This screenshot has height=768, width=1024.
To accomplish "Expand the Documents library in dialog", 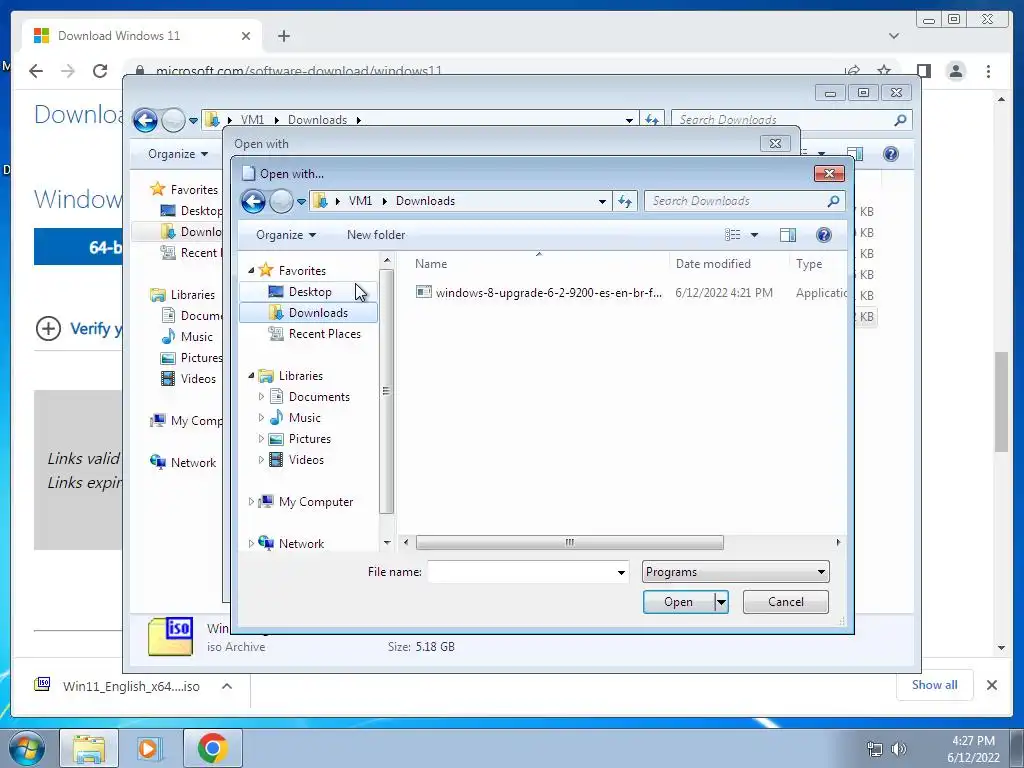I will [x=261, y=396].
